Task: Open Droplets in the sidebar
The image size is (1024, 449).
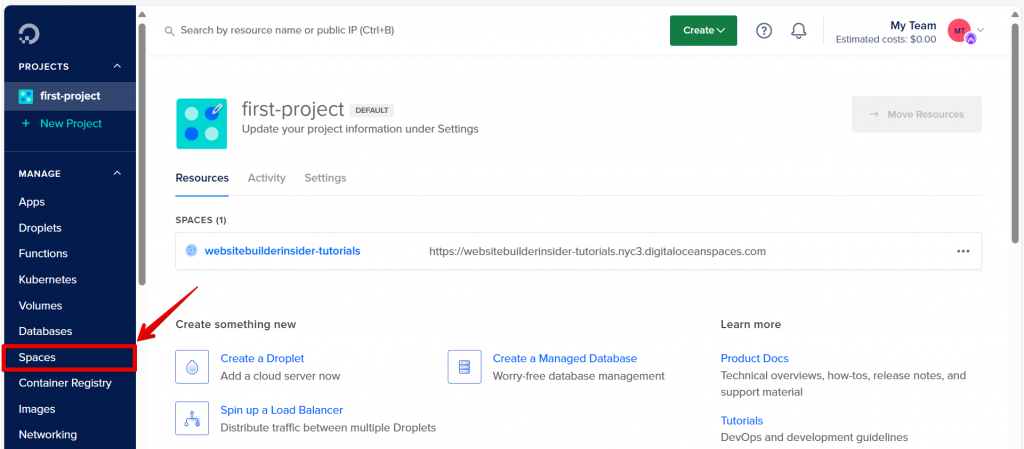Action: (40, 228)
